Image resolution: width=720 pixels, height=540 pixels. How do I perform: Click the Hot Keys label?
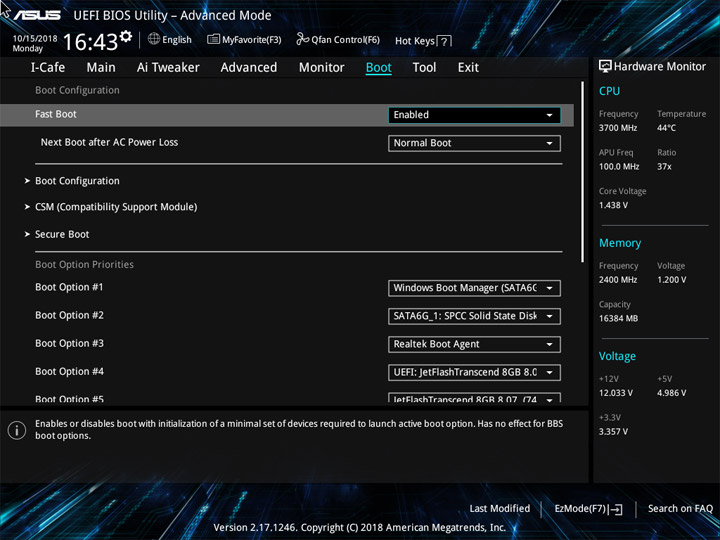point(415,41)
